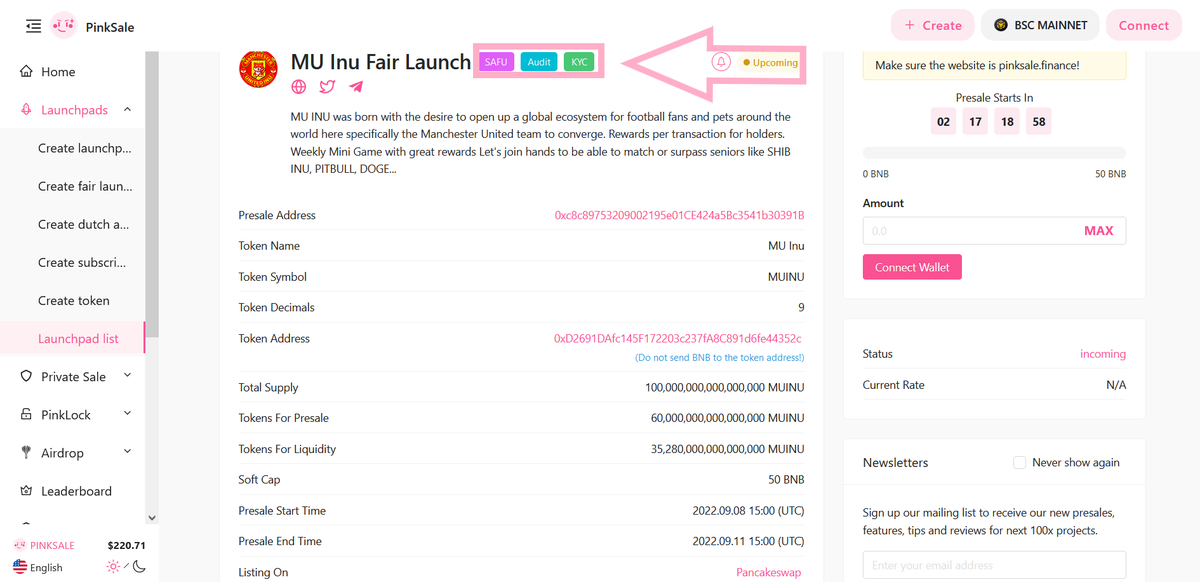Click the Newsletters heading
1200x582 pixels.
(x=895, y=463)
